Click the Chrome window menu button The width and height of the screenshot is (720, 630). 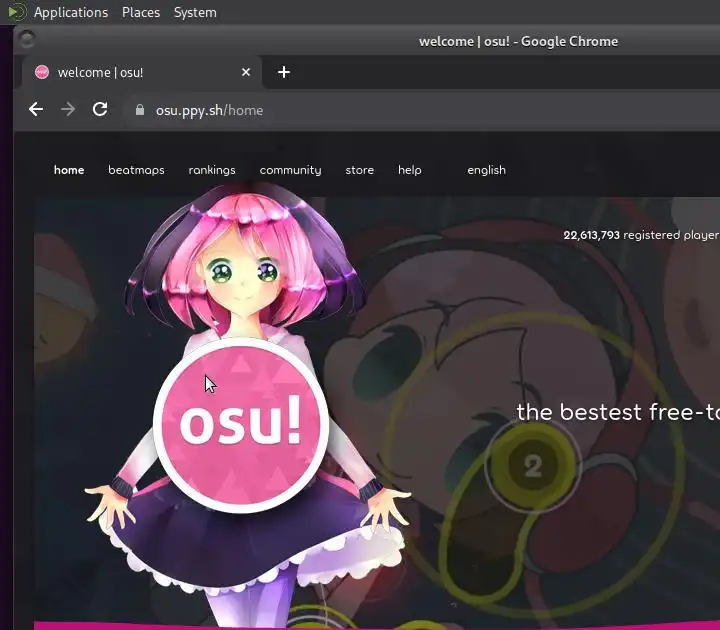pos(27,39)
